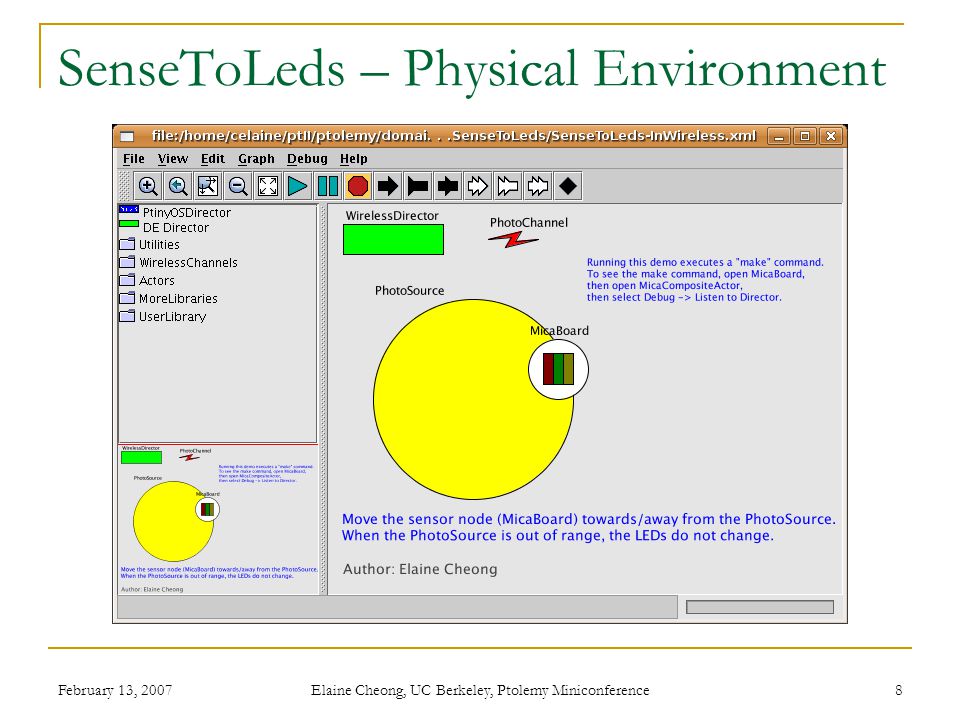Click the solid black double-arrow port icon
Image resolution: width=960 pixels, height=720 pixels.
click(448, 186)
